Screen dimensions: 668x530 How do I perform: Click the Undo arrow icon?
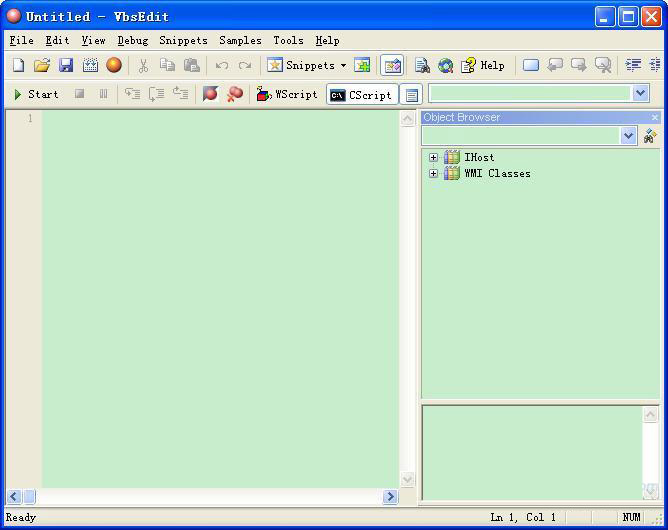point(221,65)
